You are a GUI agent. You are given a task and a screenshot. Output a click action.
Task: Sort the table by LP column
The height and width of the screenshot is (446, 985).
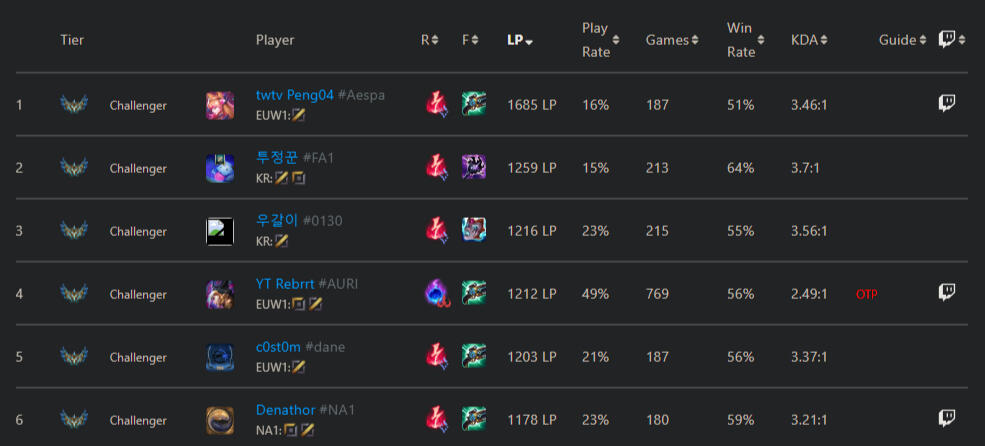[519, 40]
